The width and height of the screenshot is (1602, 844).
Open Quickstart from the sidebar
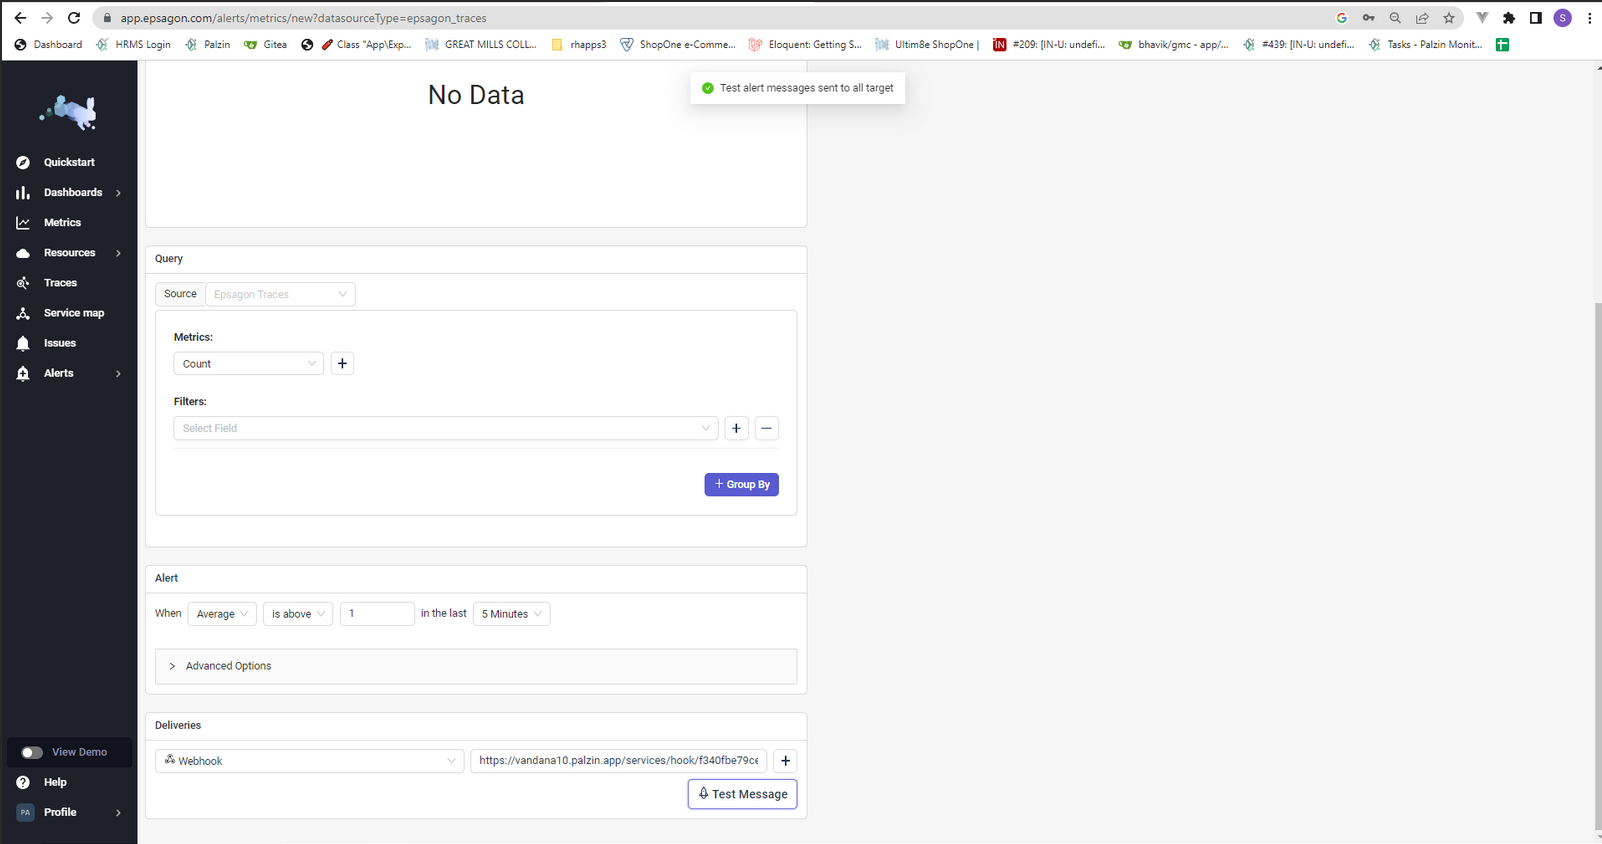(68, 162)
